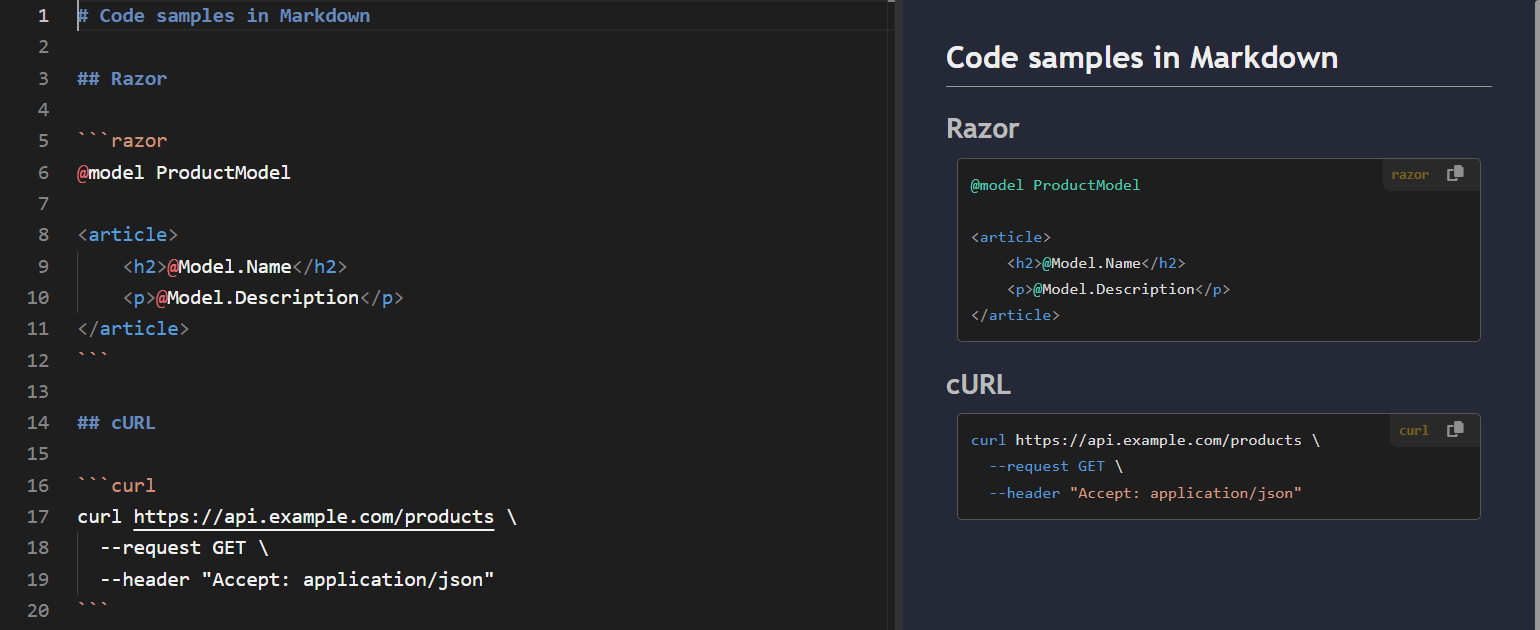1540x630 pixels.
Task: Click the @Model.Description line in the editor
Action: (x=263, y=297)
